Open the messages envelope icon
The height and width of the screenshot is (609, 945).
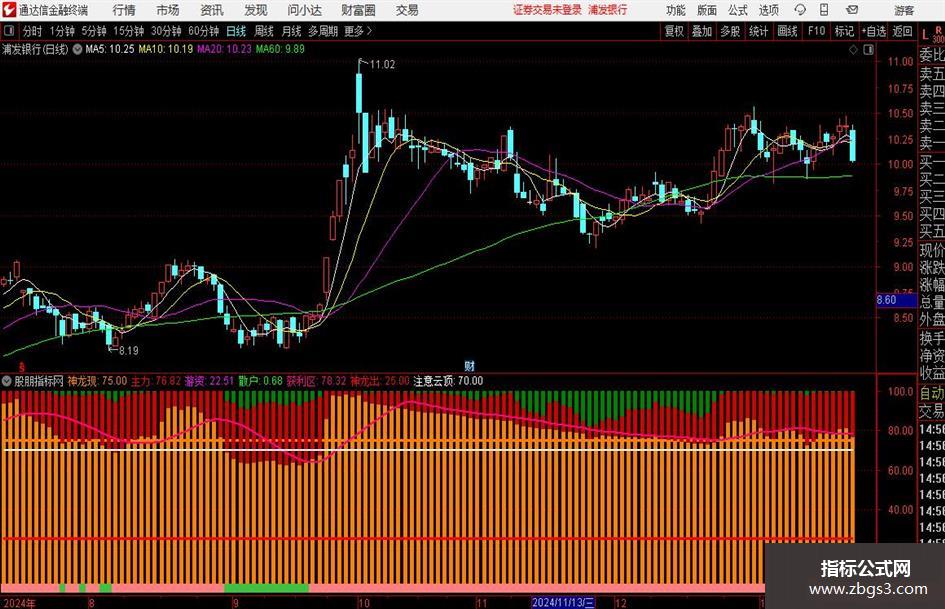(x=852, y=10)
